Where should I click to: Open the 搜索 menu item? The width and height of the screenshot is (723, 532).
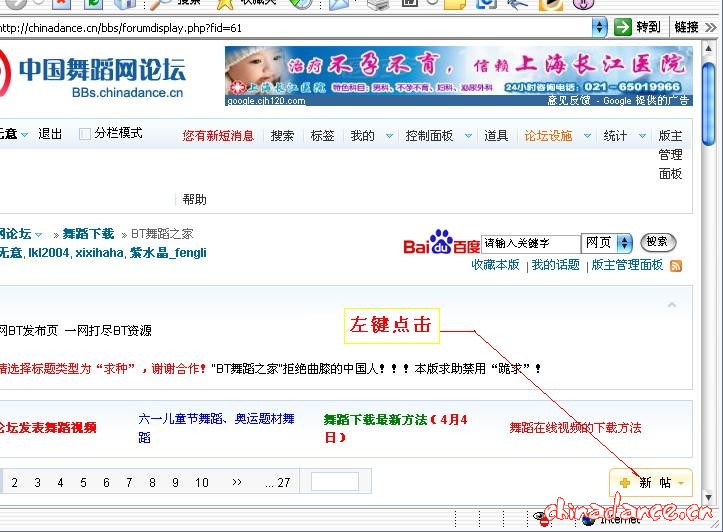coord(282,136)
